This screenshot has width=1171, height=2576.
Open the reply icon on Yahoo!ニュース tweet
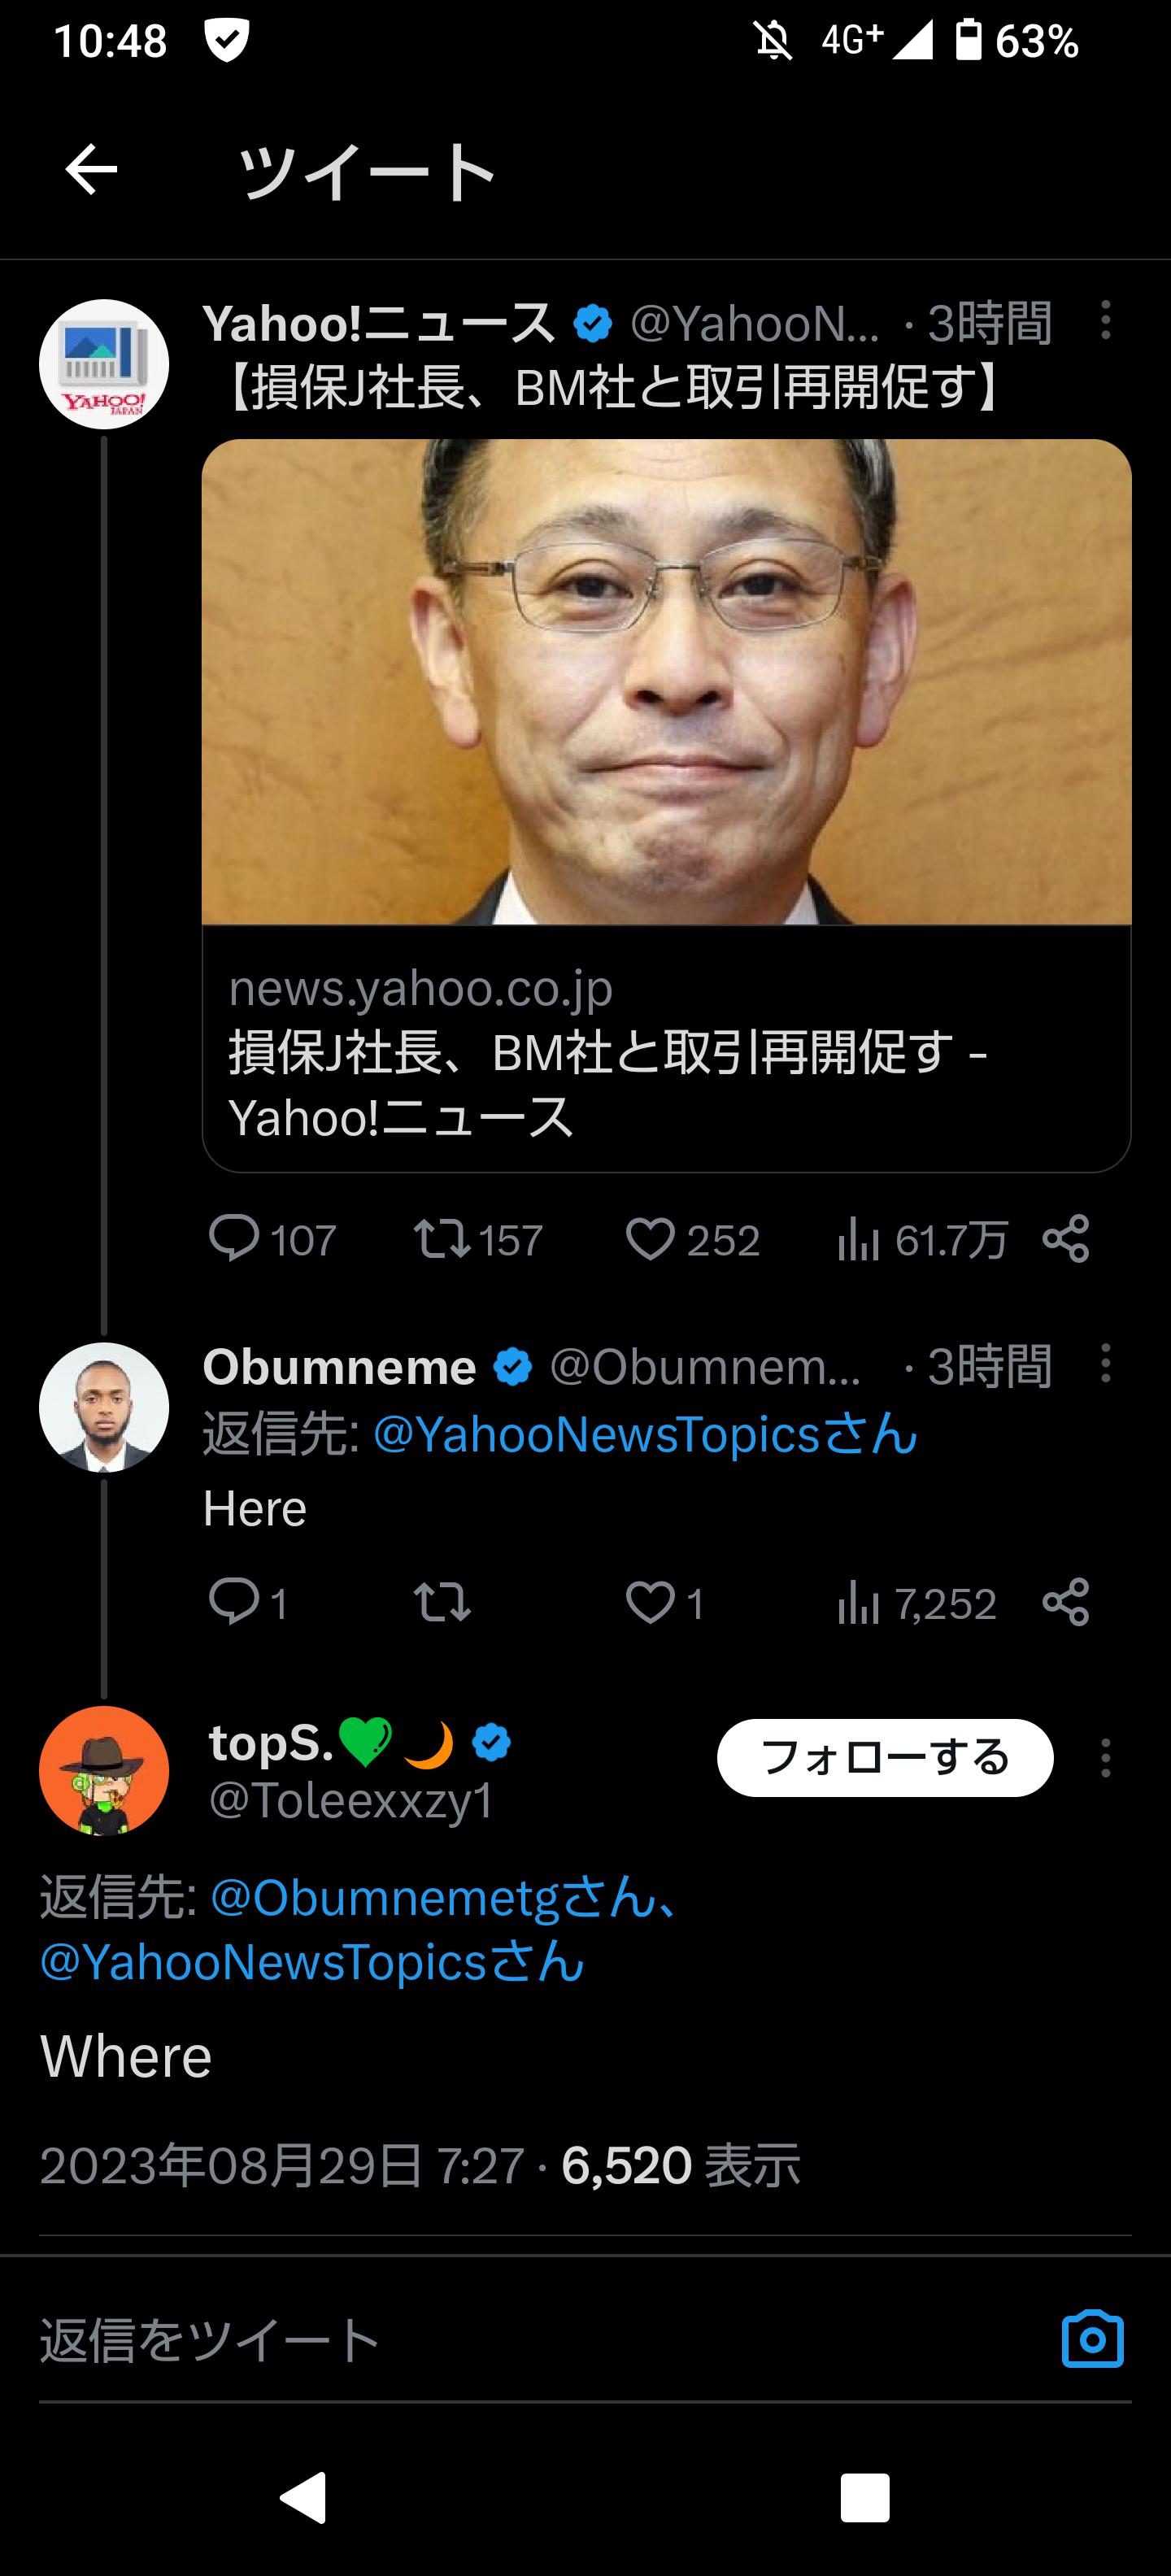point(234,1239)
